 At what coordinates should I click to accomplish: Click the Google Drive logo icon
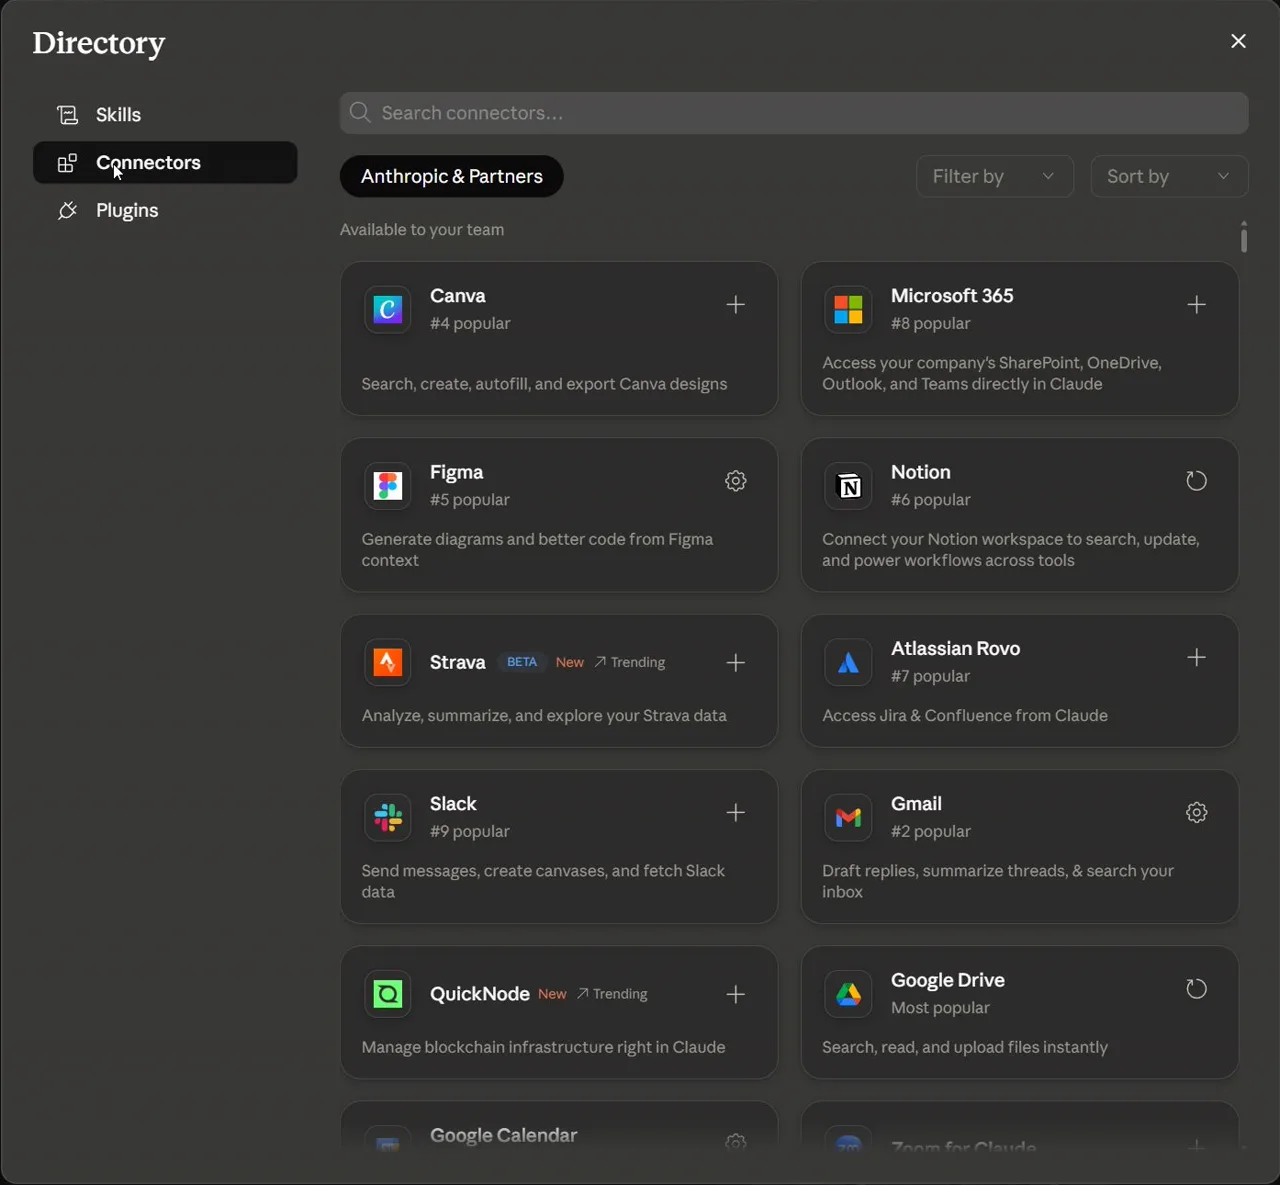coord(848,993)
